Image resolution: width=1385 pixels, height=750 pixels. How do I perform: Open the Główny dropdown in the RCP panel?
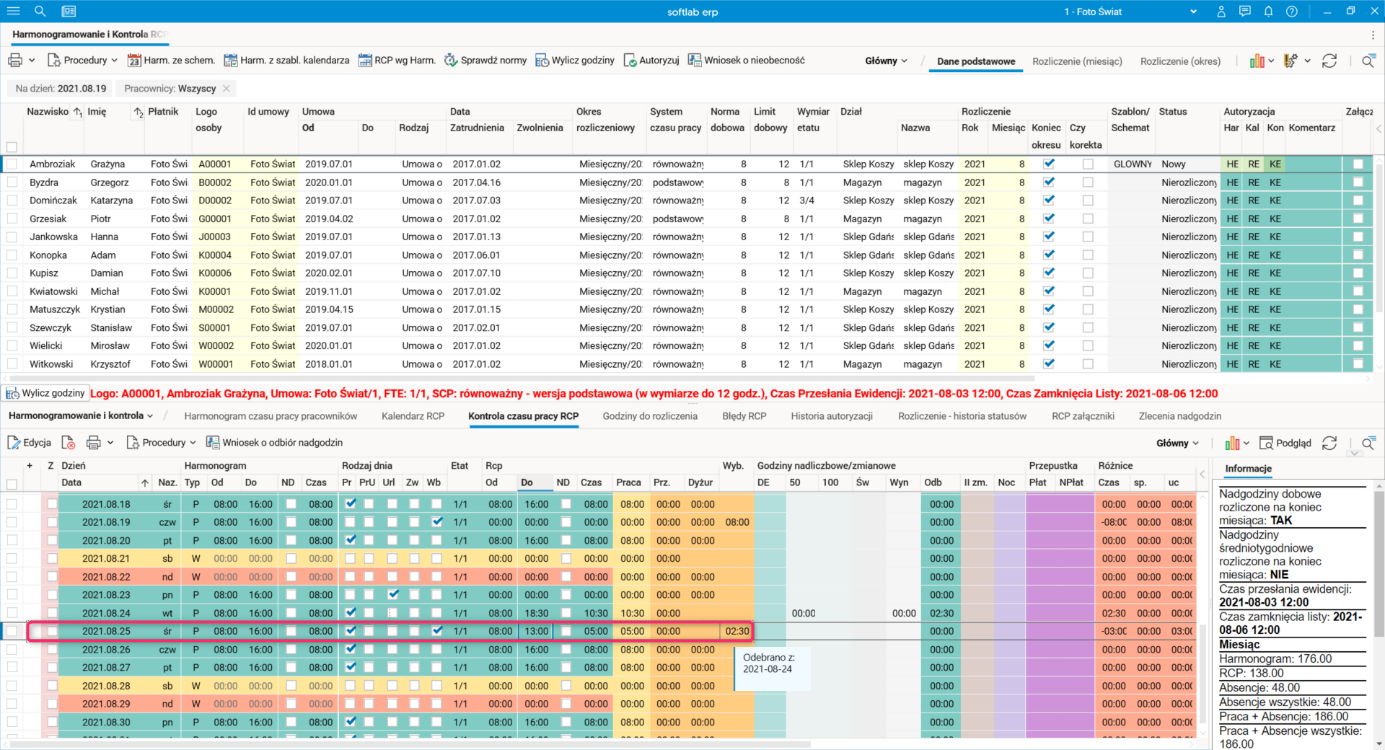tap(1178, 442)
